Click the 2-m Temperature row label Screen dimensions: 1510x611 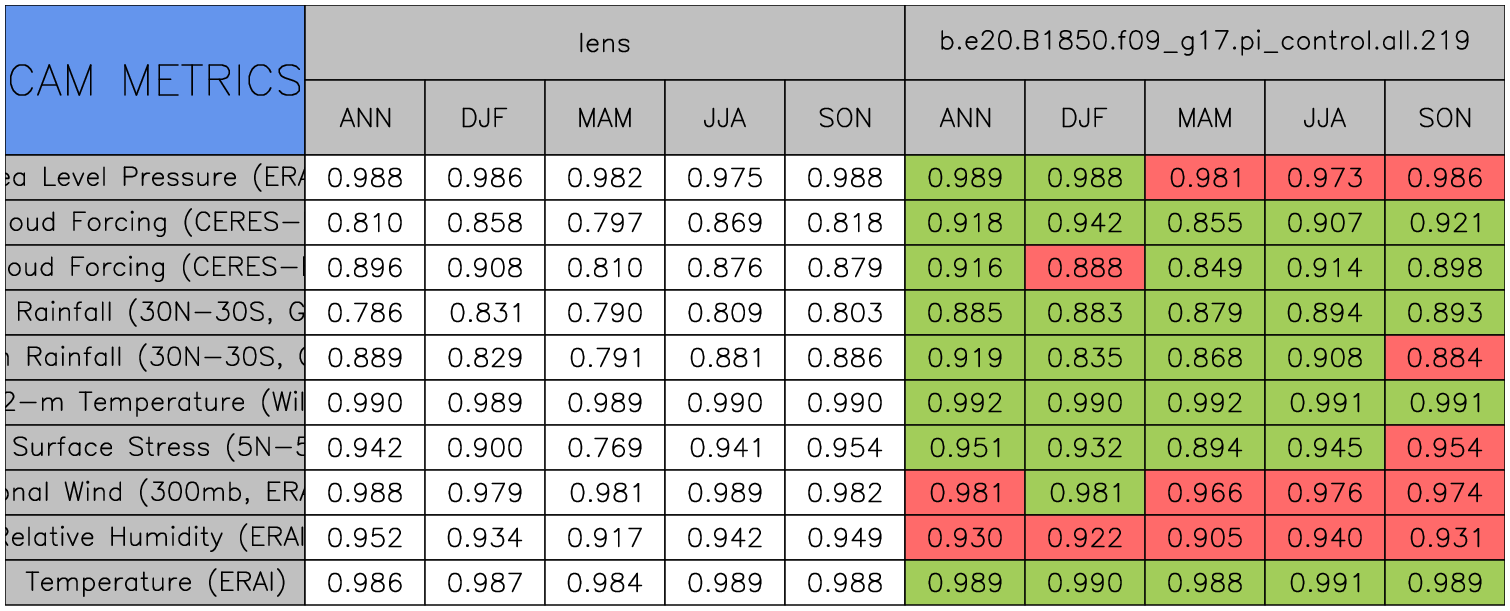coord(155,403)
